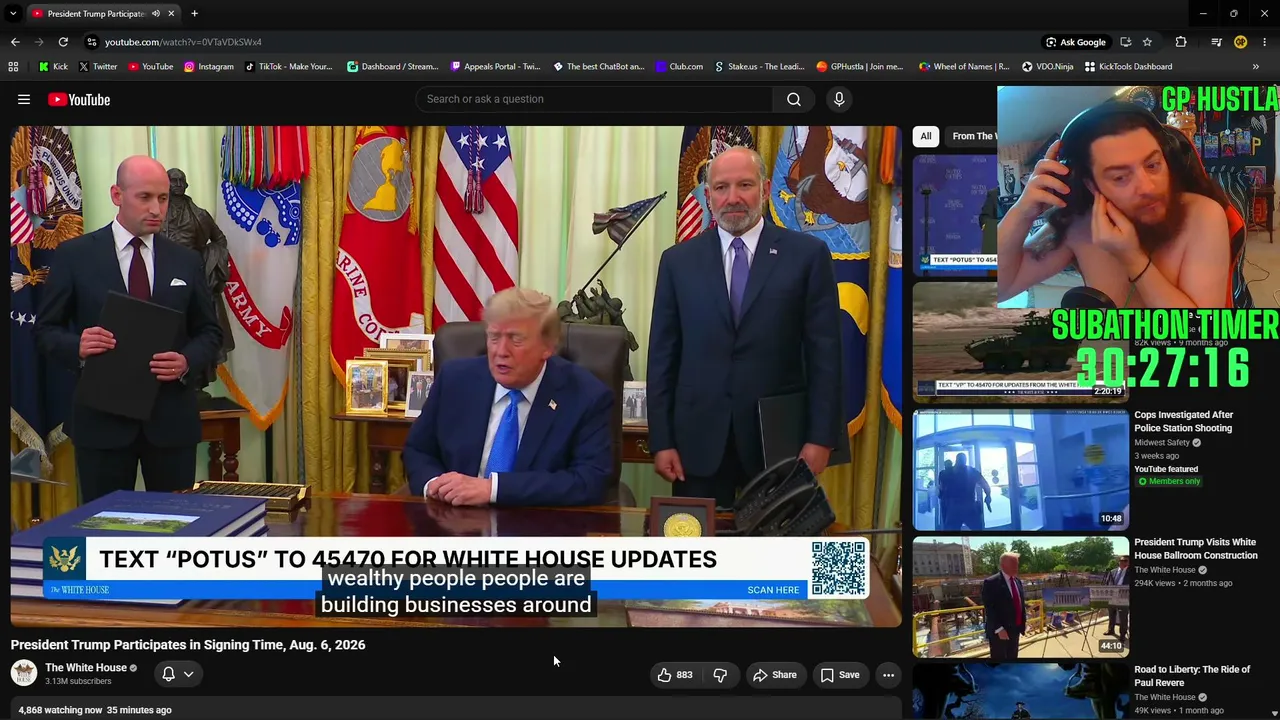This screenshot has height=720, width=1280.
Task: Go back with the browser back arrow
Action: [15, 42]
